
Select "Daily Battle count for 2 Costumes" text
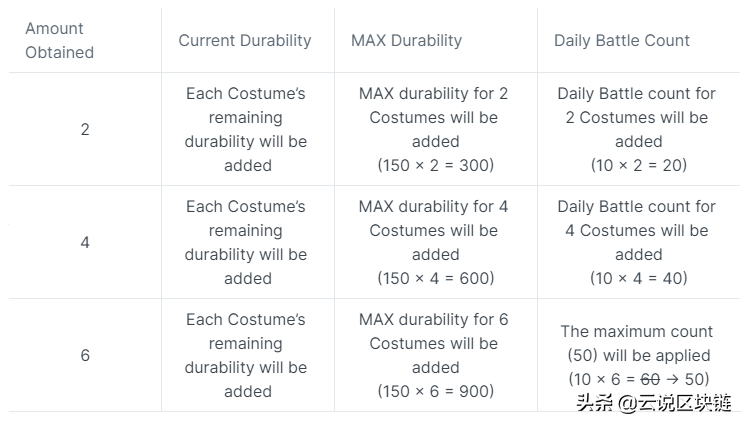tap(637, 105)
